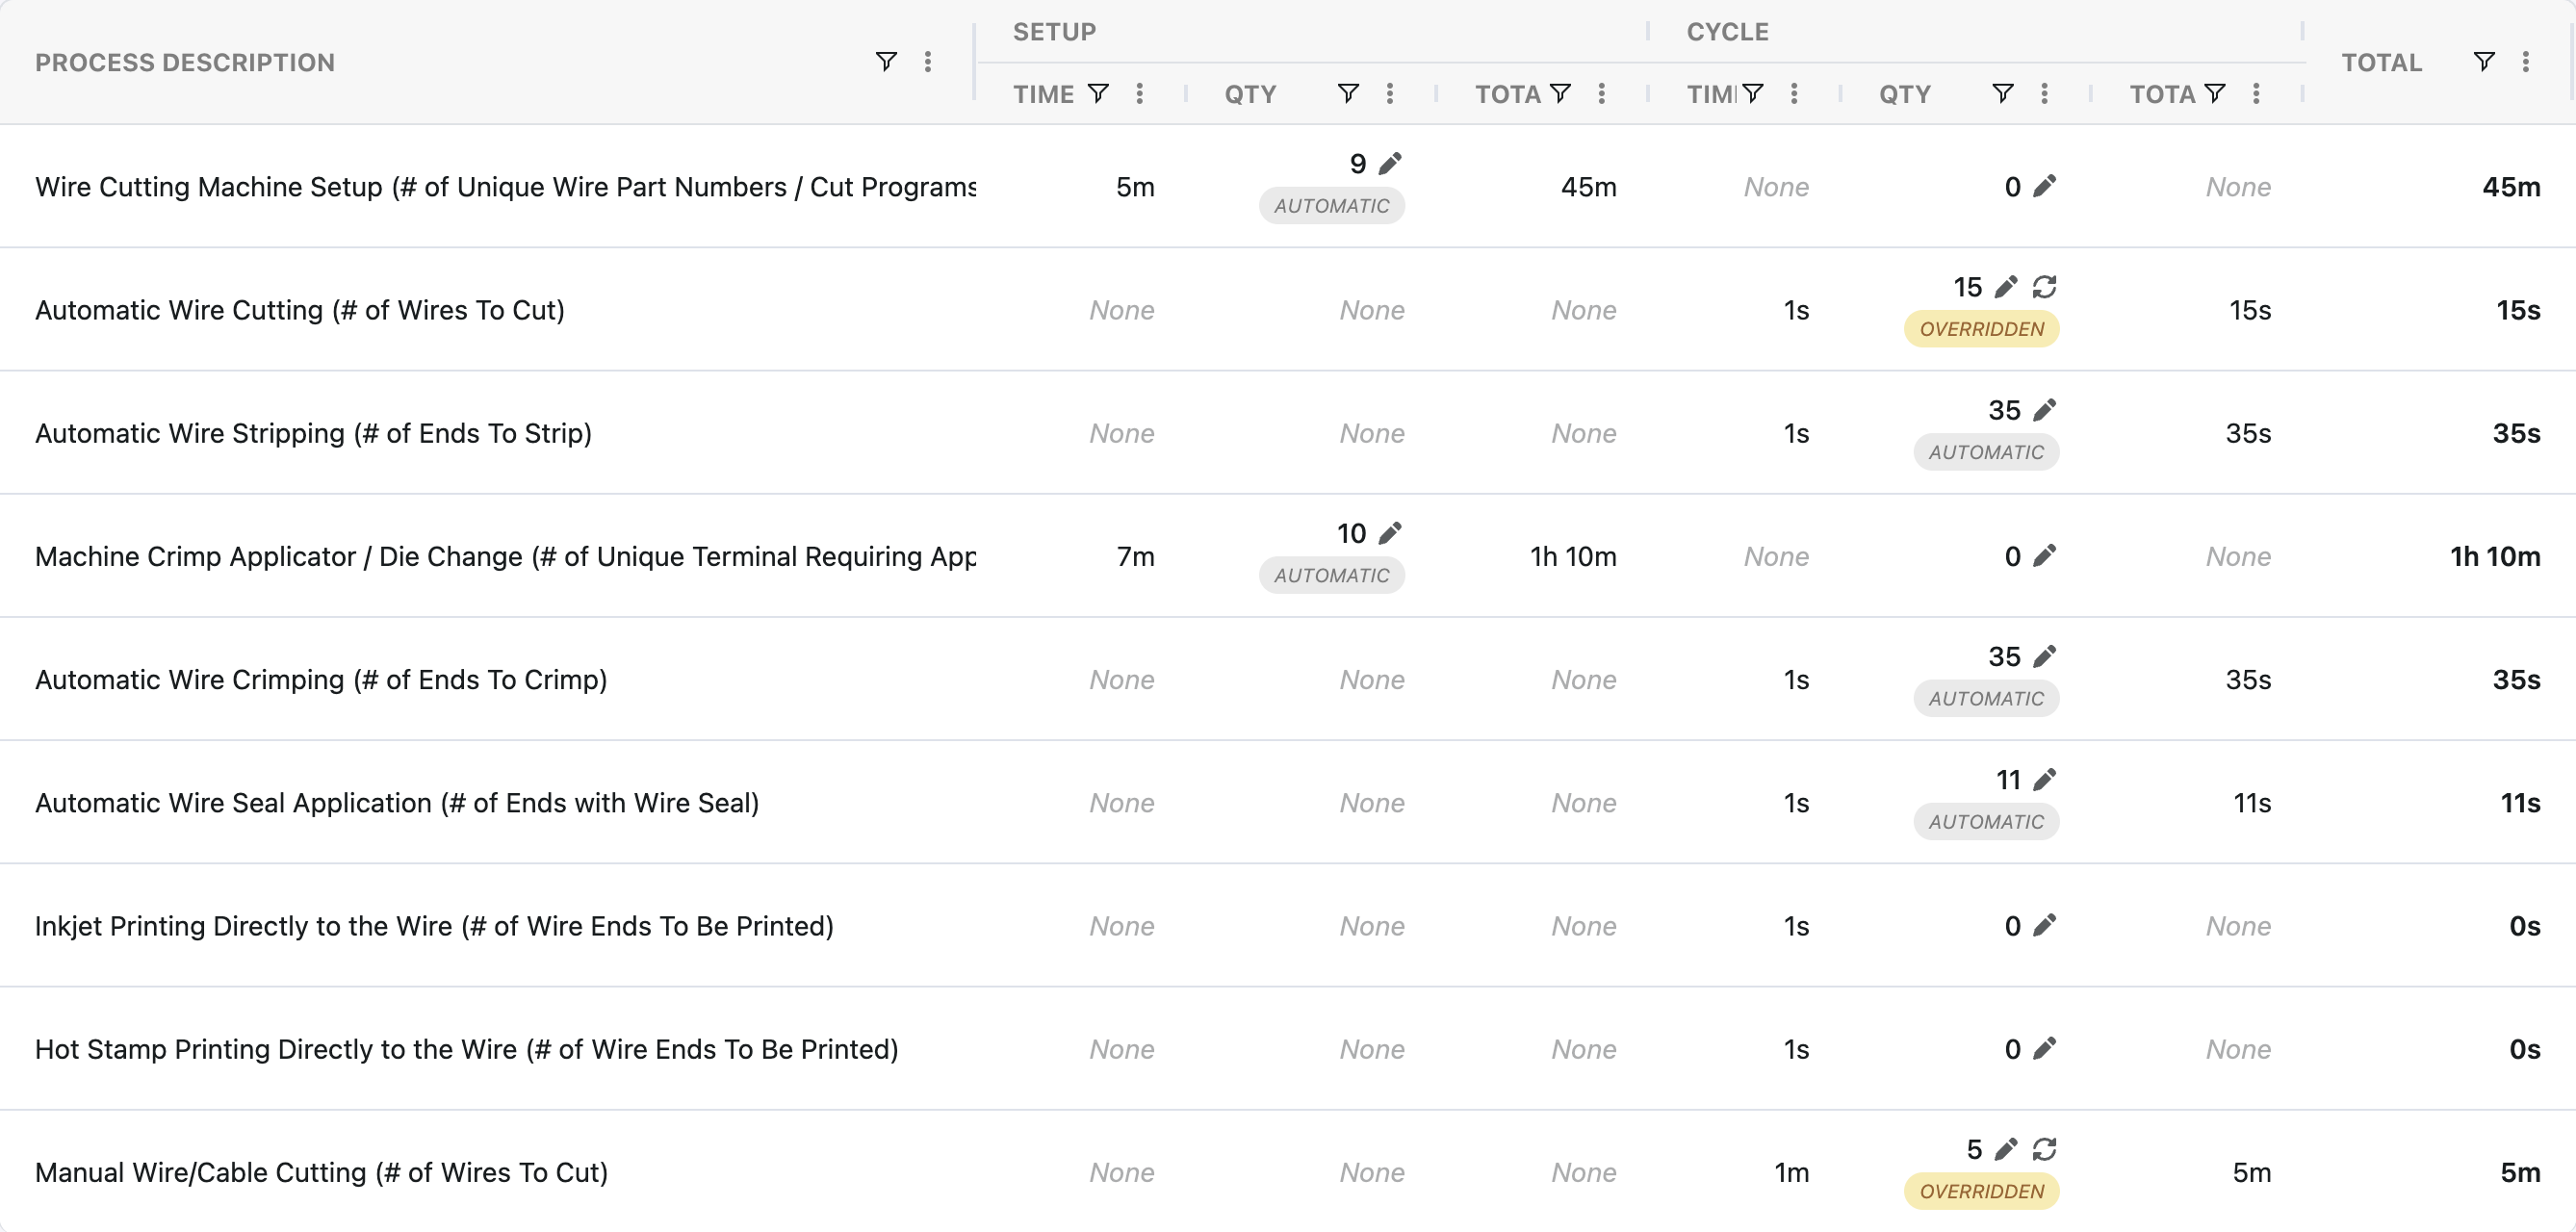Edit cycle qty 5 for Manual Wire/Cable Cutting
This screenshot has height=1232, width=2576.
[x=2005, y=1149]
